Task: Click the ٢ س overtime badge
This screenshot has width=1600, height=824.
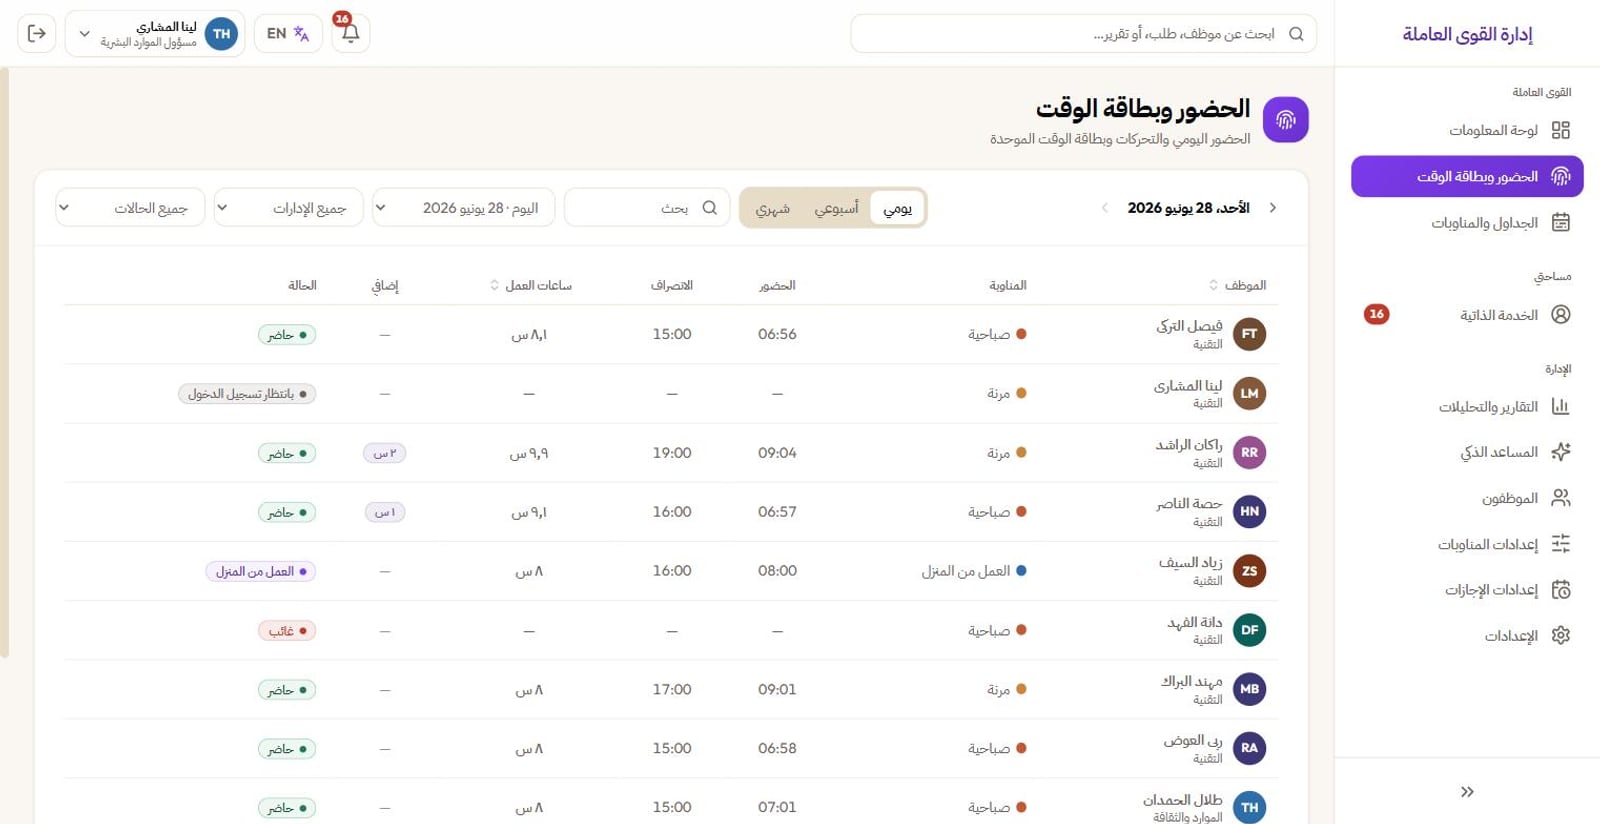Action: 385,453
